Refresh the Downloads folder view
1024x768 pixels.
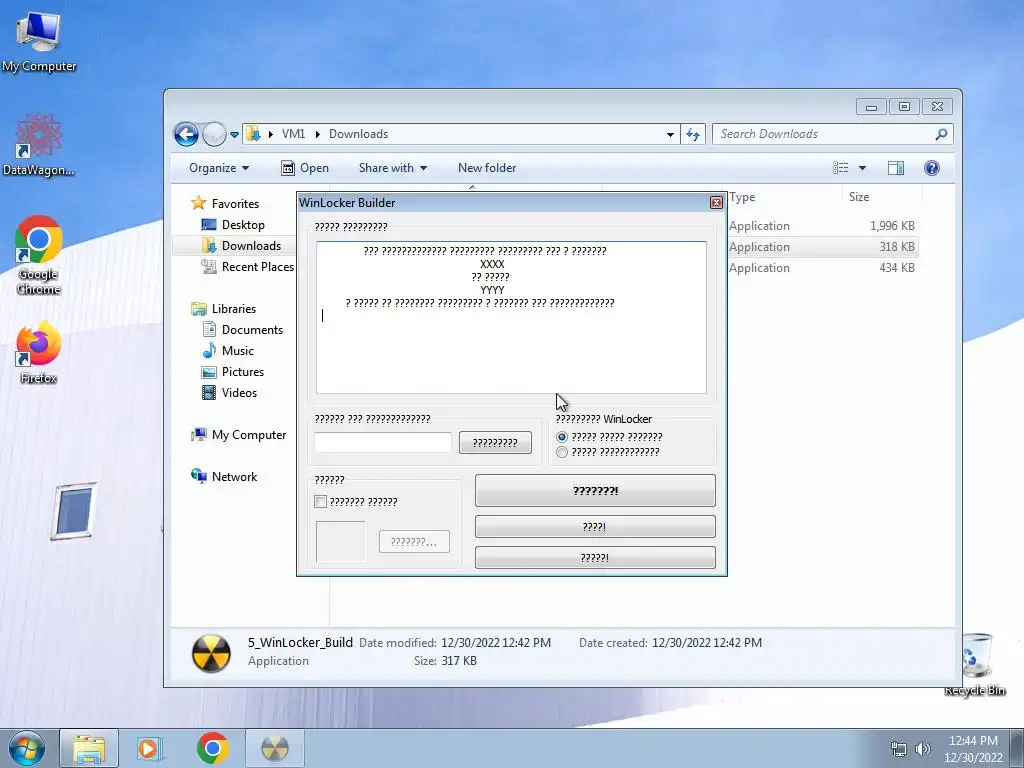(x=693, y=135)
